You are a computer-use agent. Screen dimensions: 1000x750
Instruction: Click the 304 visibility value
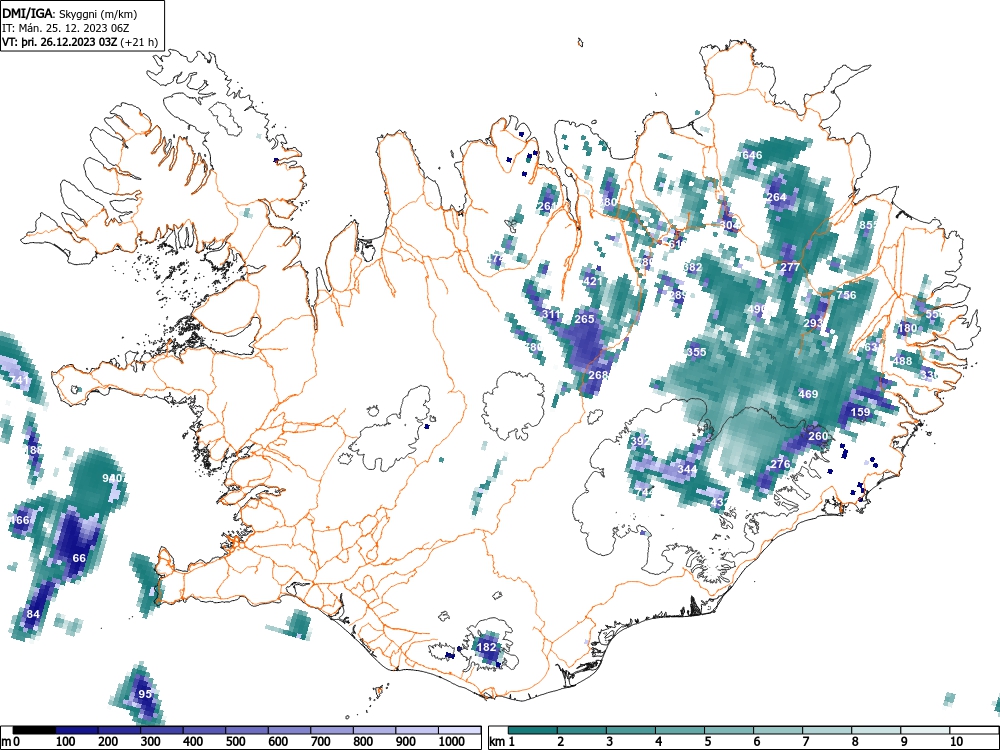tap(729, 225)
